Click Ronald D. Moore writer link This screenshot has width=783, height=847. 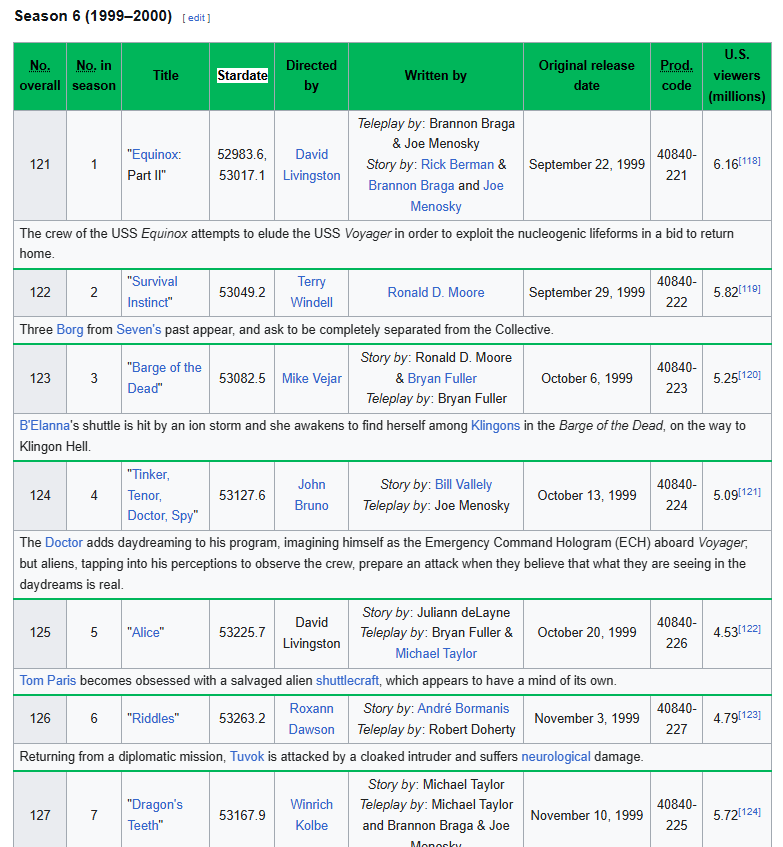tap(436, 292)
